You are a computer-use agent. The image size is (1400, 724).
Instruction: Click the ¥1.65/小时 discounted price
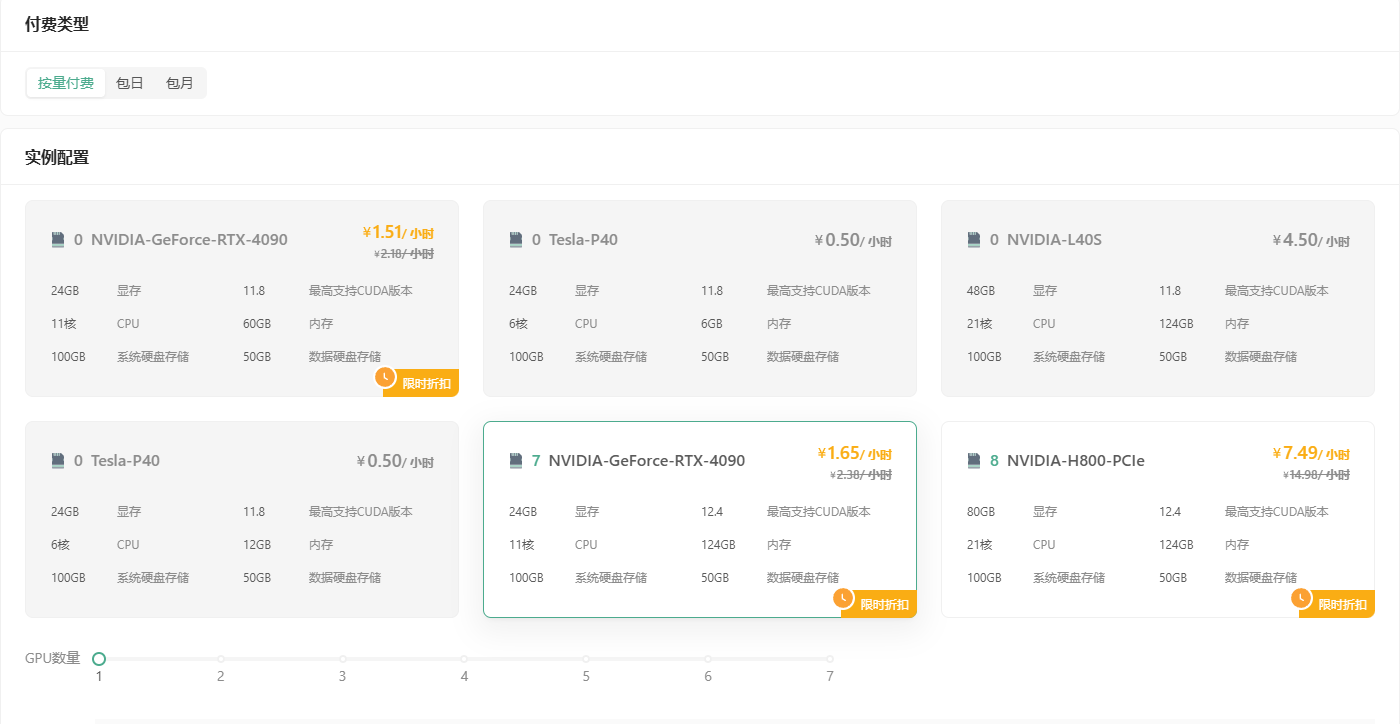(x=853, y=453)
